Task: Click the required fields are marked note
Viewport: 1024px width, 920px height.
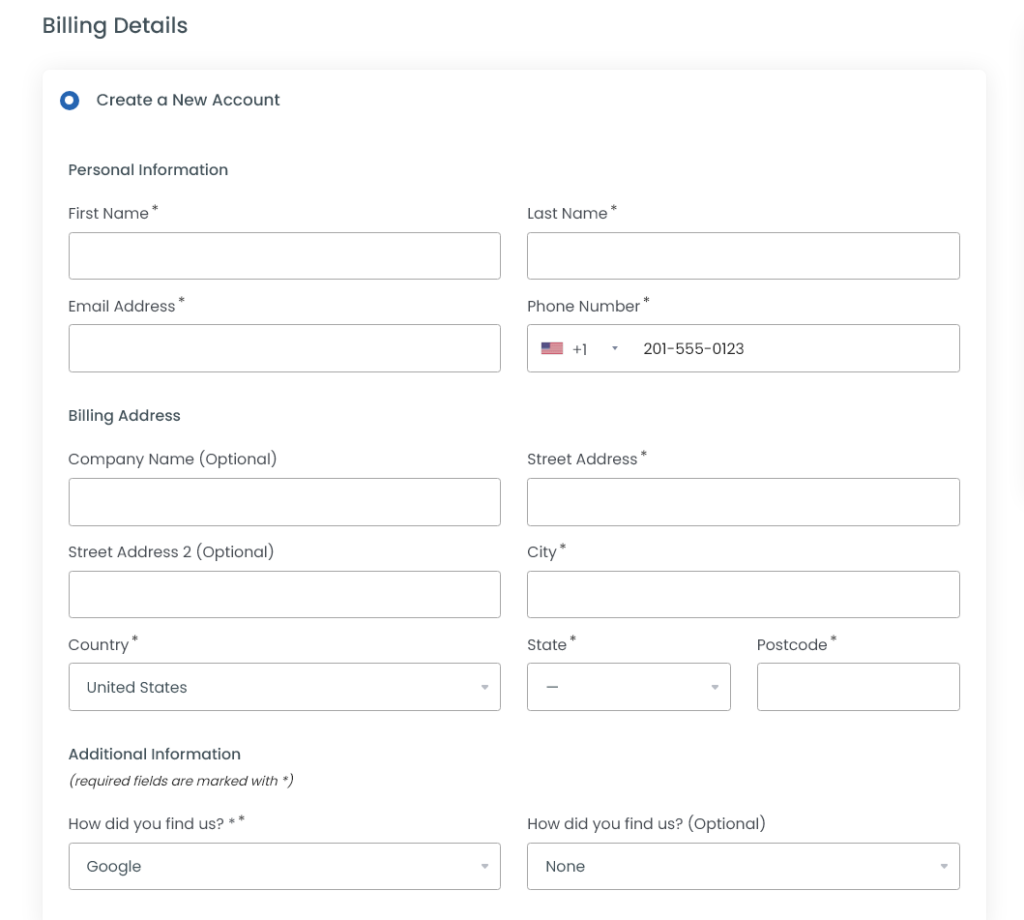Action: (x=181, y=781)
